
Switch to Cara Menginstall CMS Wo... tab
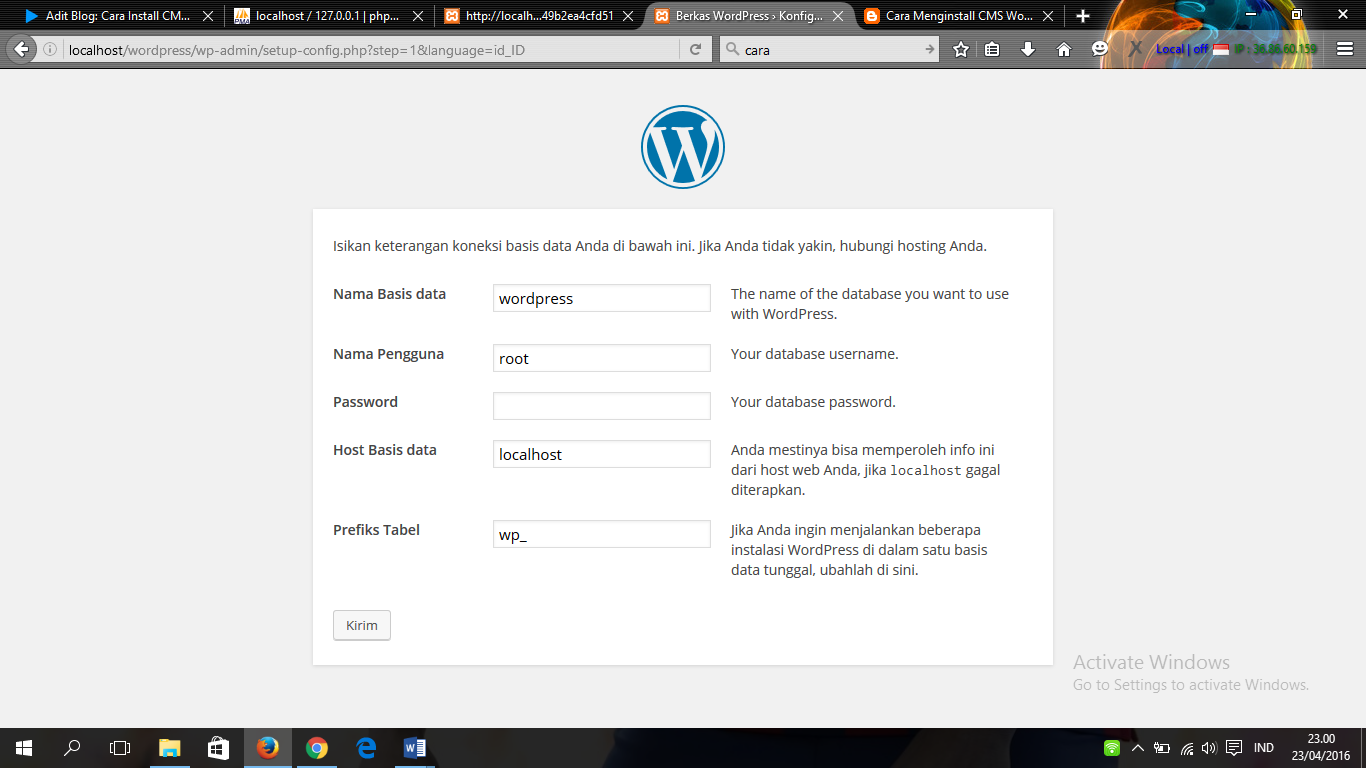(958, 16)
